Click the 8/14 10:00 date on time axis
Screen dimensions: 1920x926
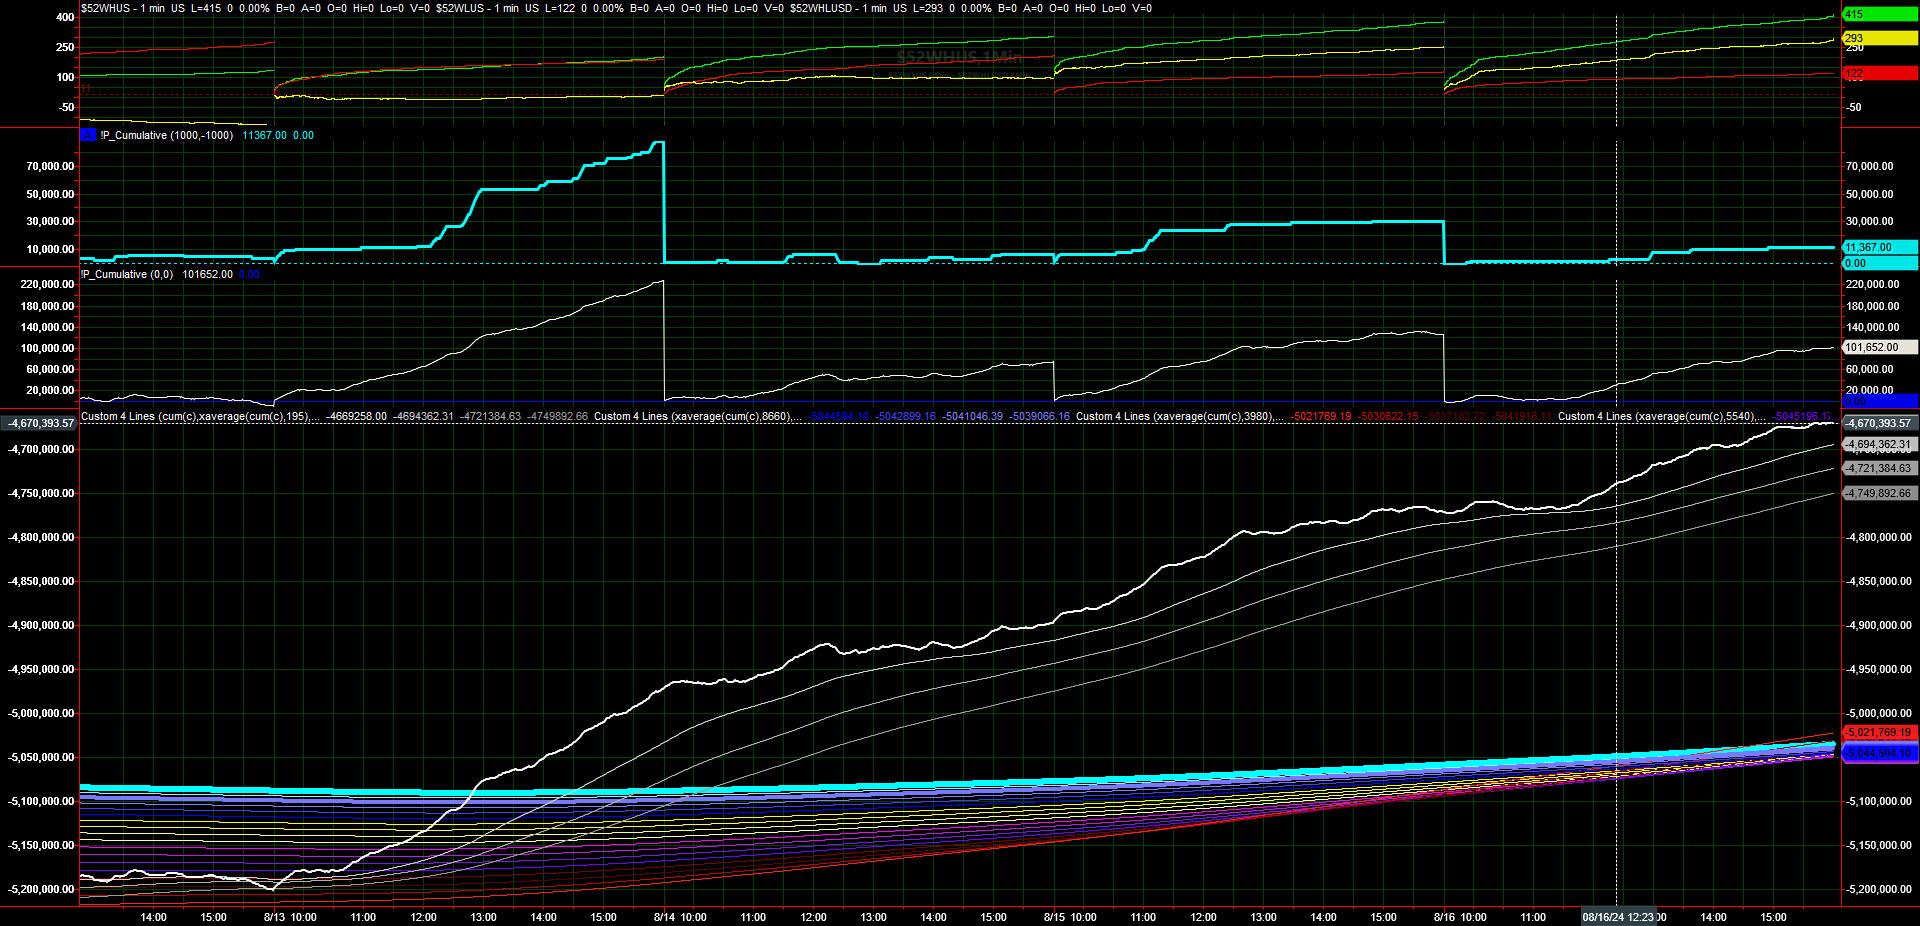[x=680, y=917]
